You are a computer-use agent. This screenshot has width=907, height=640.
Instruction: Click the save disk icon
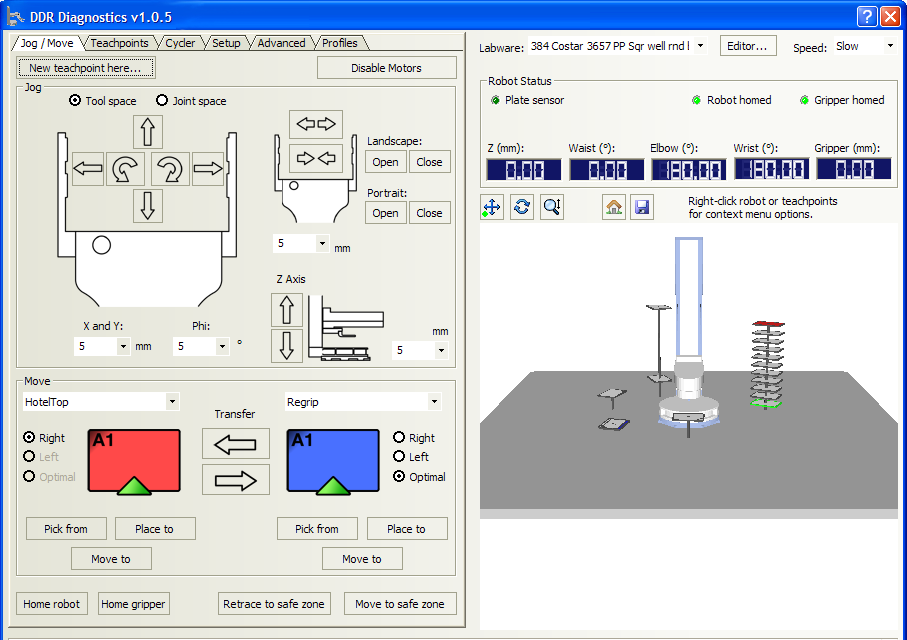click(642, 207)
